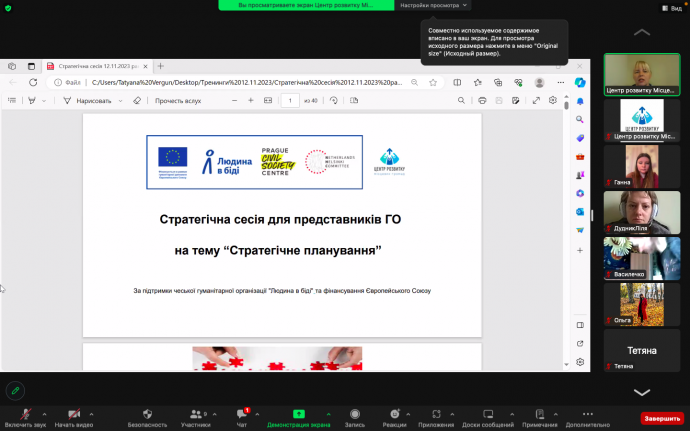Open the Реакции reactions icon
The width and height of the screenshot is (690, 431).
tap(395, 415)
